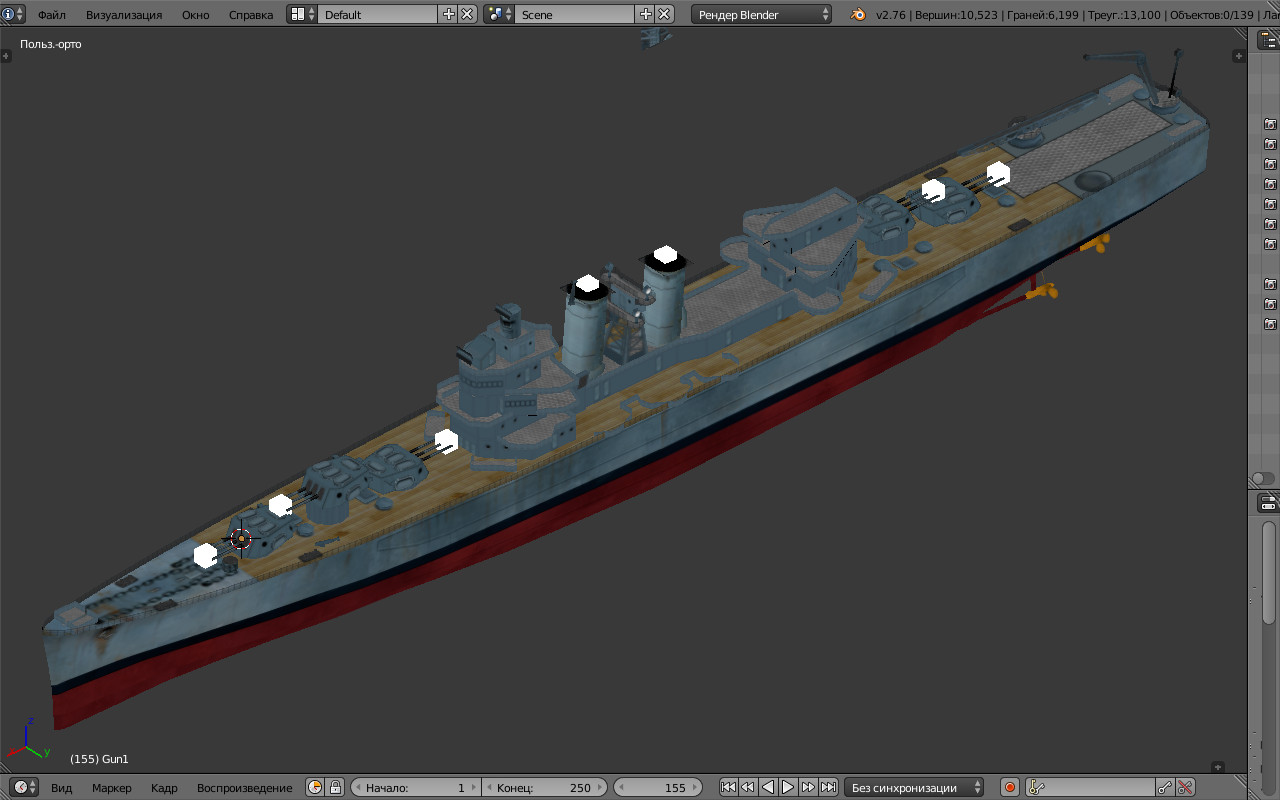Delete the current Scene with X button
Viewport: 1280px width, 800px height.
[663, 14]
